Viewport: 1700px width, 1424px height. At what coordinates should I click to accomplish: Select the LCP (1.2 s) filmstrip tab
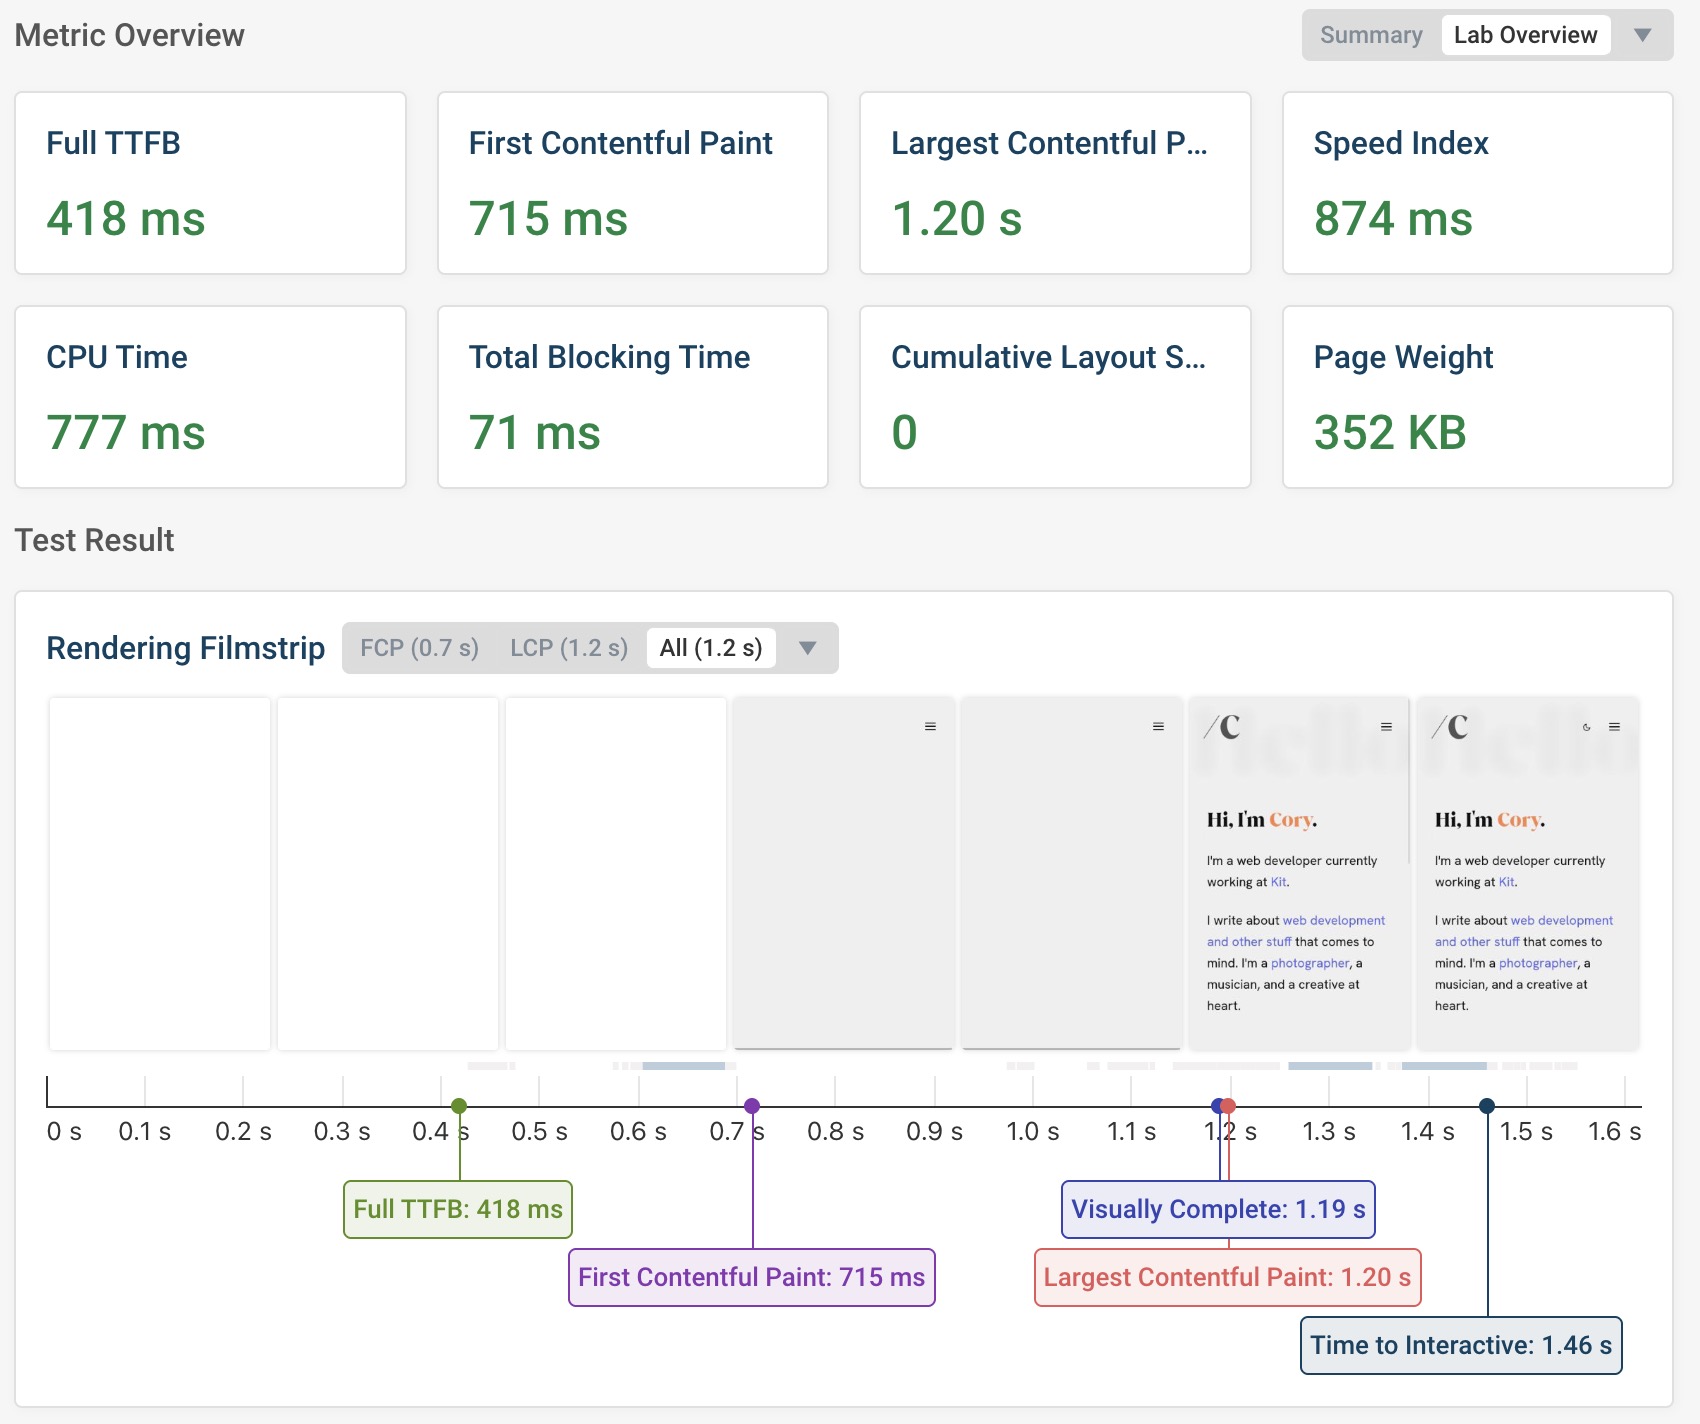pos(569,648)
